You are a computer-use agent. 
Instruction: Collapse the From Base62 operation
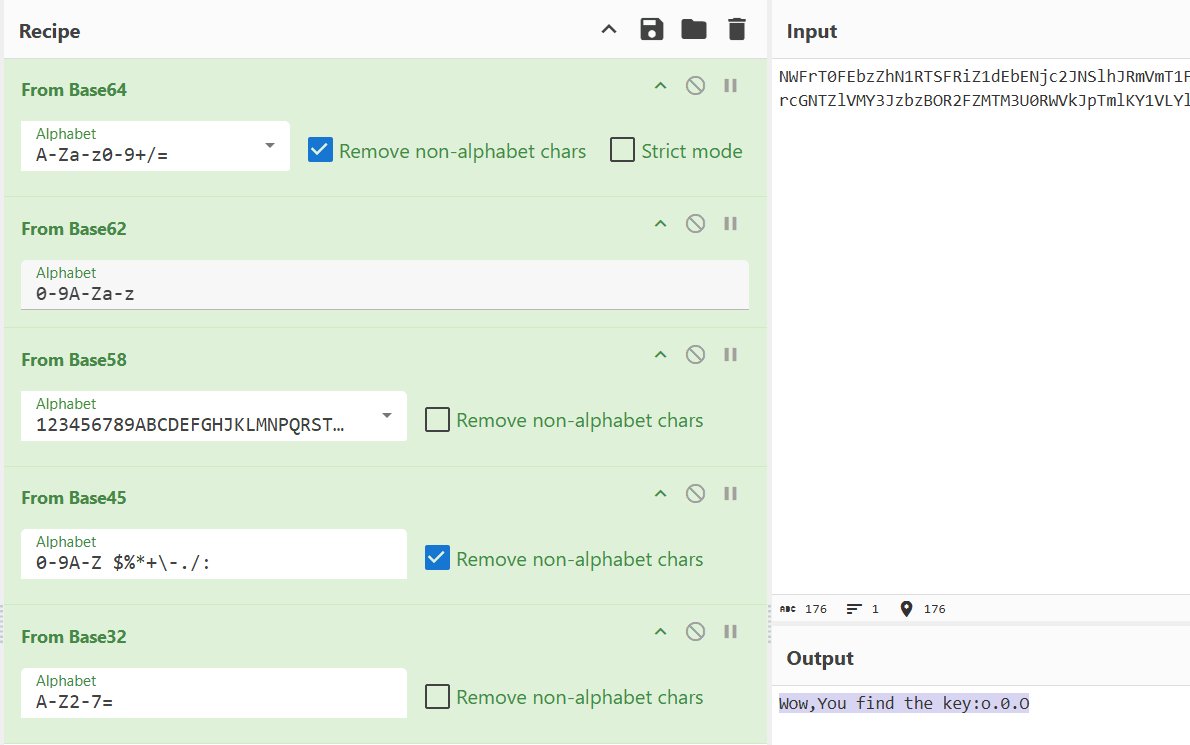click(660, 224)
